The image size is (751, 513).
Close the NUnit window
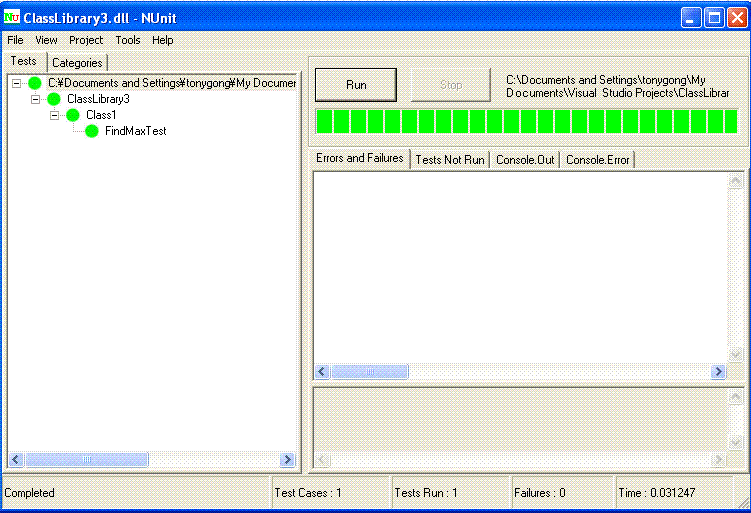tap(737, 18)
